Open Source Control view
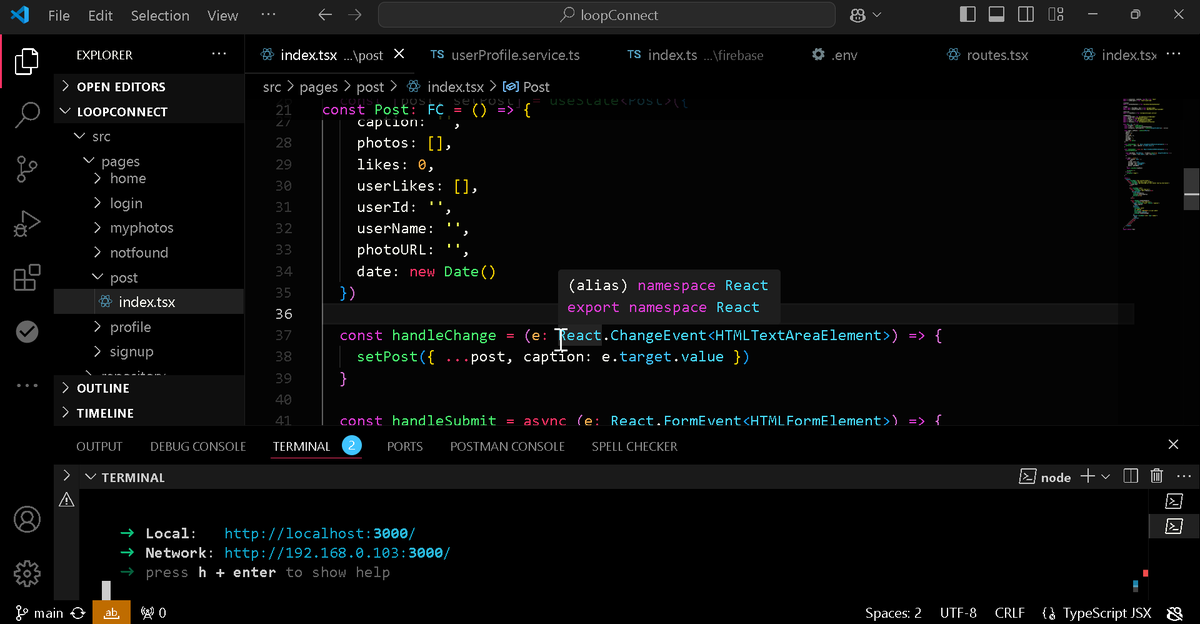This screenshot has width=1200, height=624. tap(27, 169)
